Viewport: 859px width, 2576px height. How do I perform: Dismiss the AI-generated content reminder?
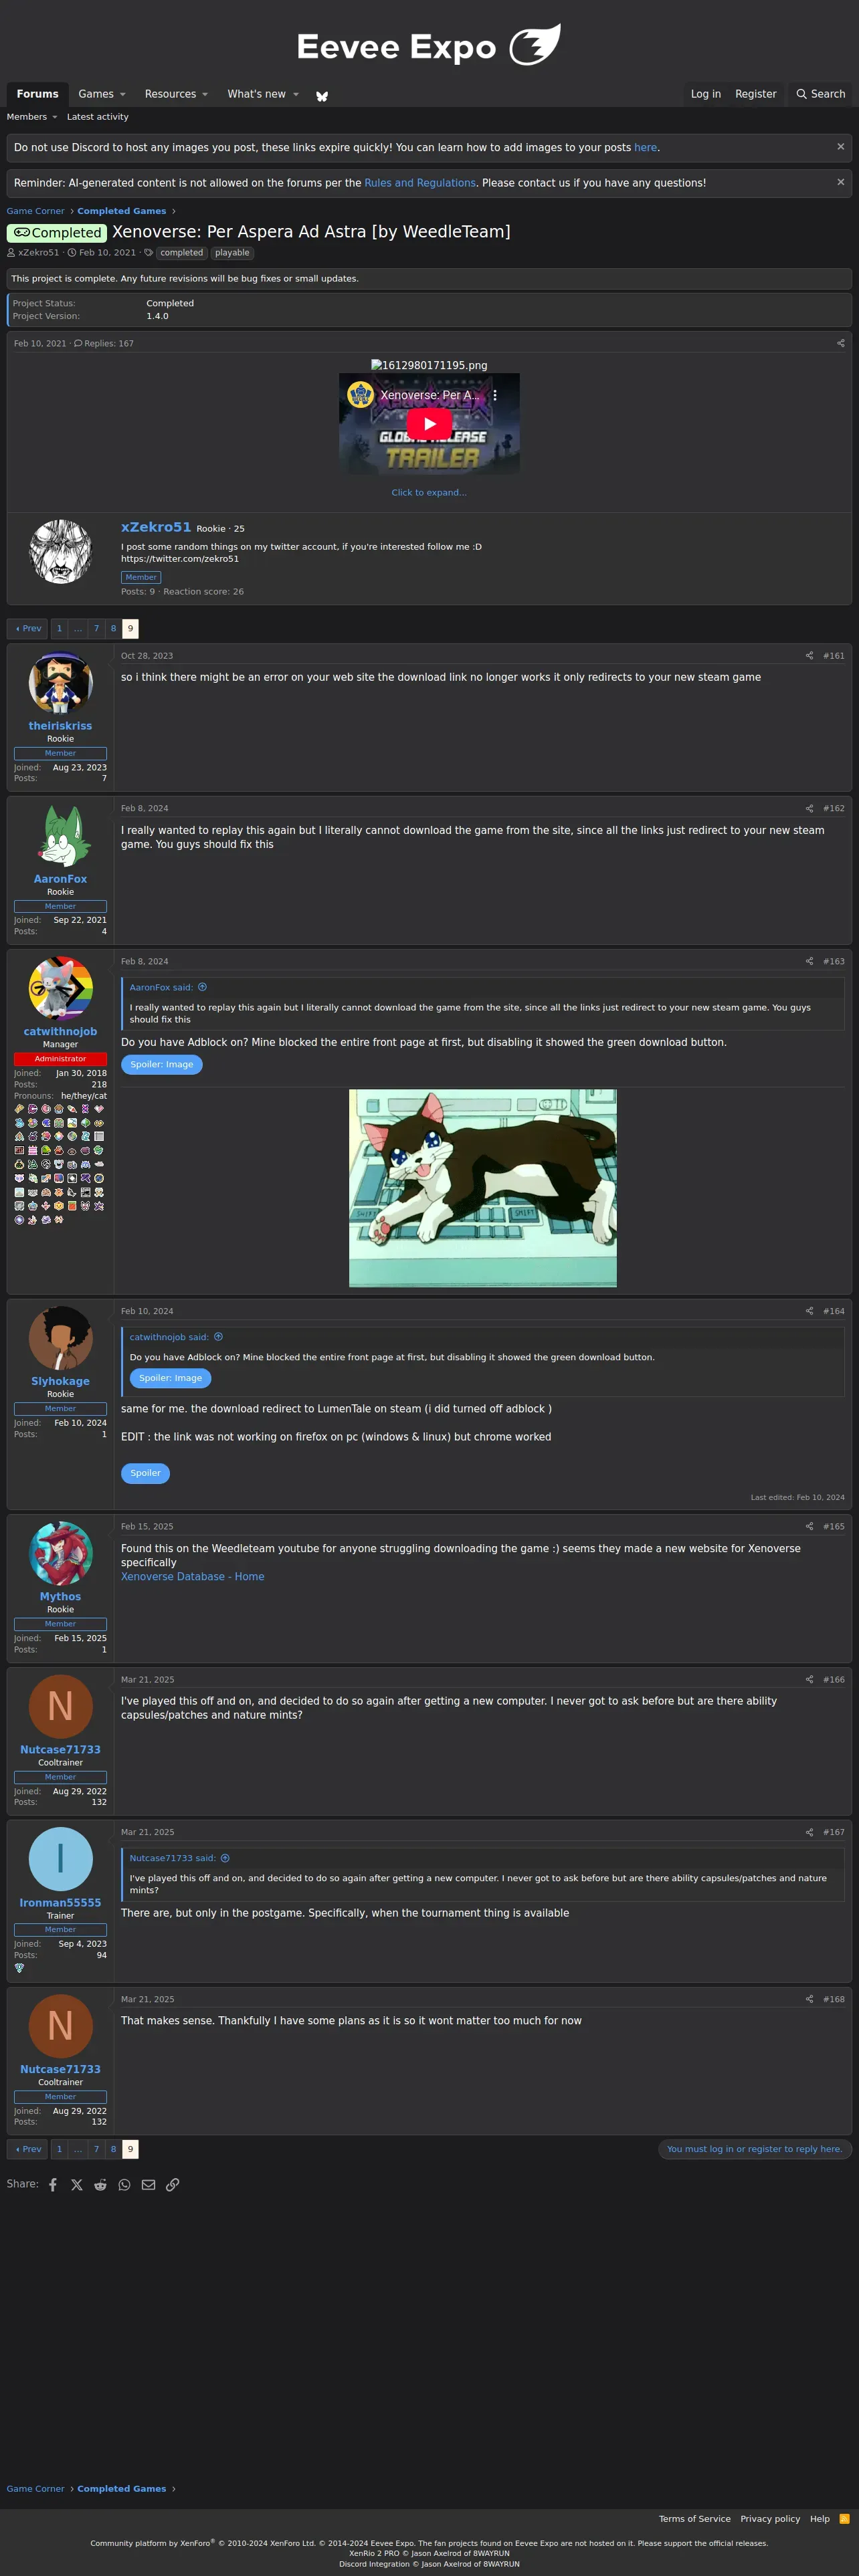pyautogui.click(x=840, y=182)
